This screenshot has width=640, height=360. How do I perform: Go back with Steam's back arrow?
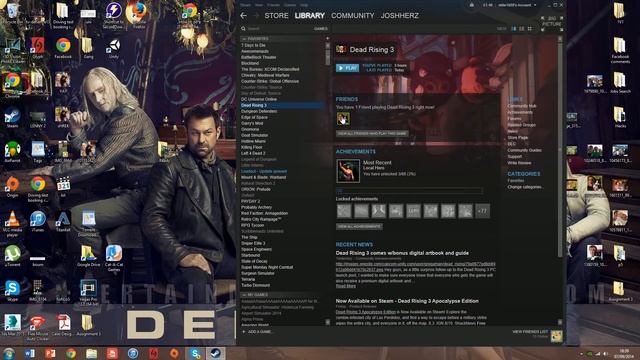tap(244, 16)
